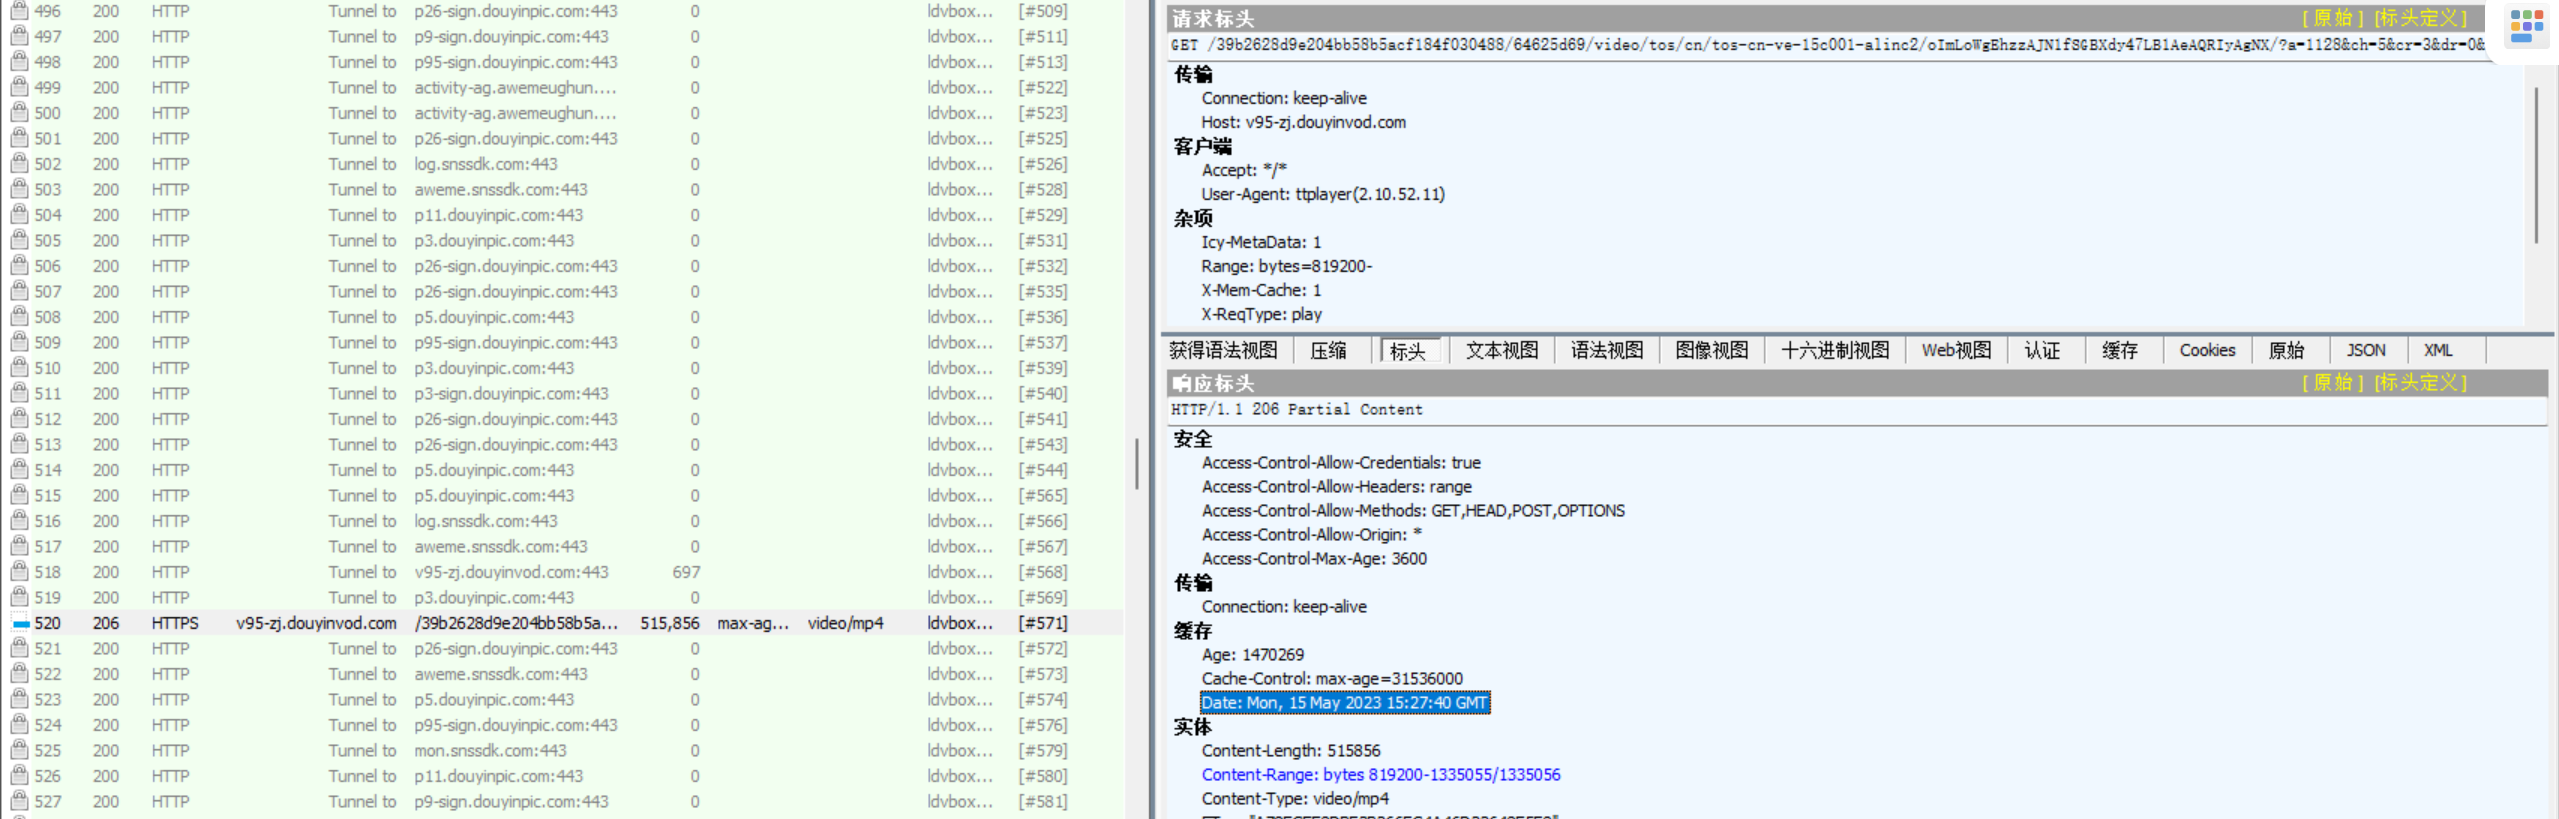This screenshot has height=819, width=2559.
Task: Click the lock icon on session 510
Action: 19,368
